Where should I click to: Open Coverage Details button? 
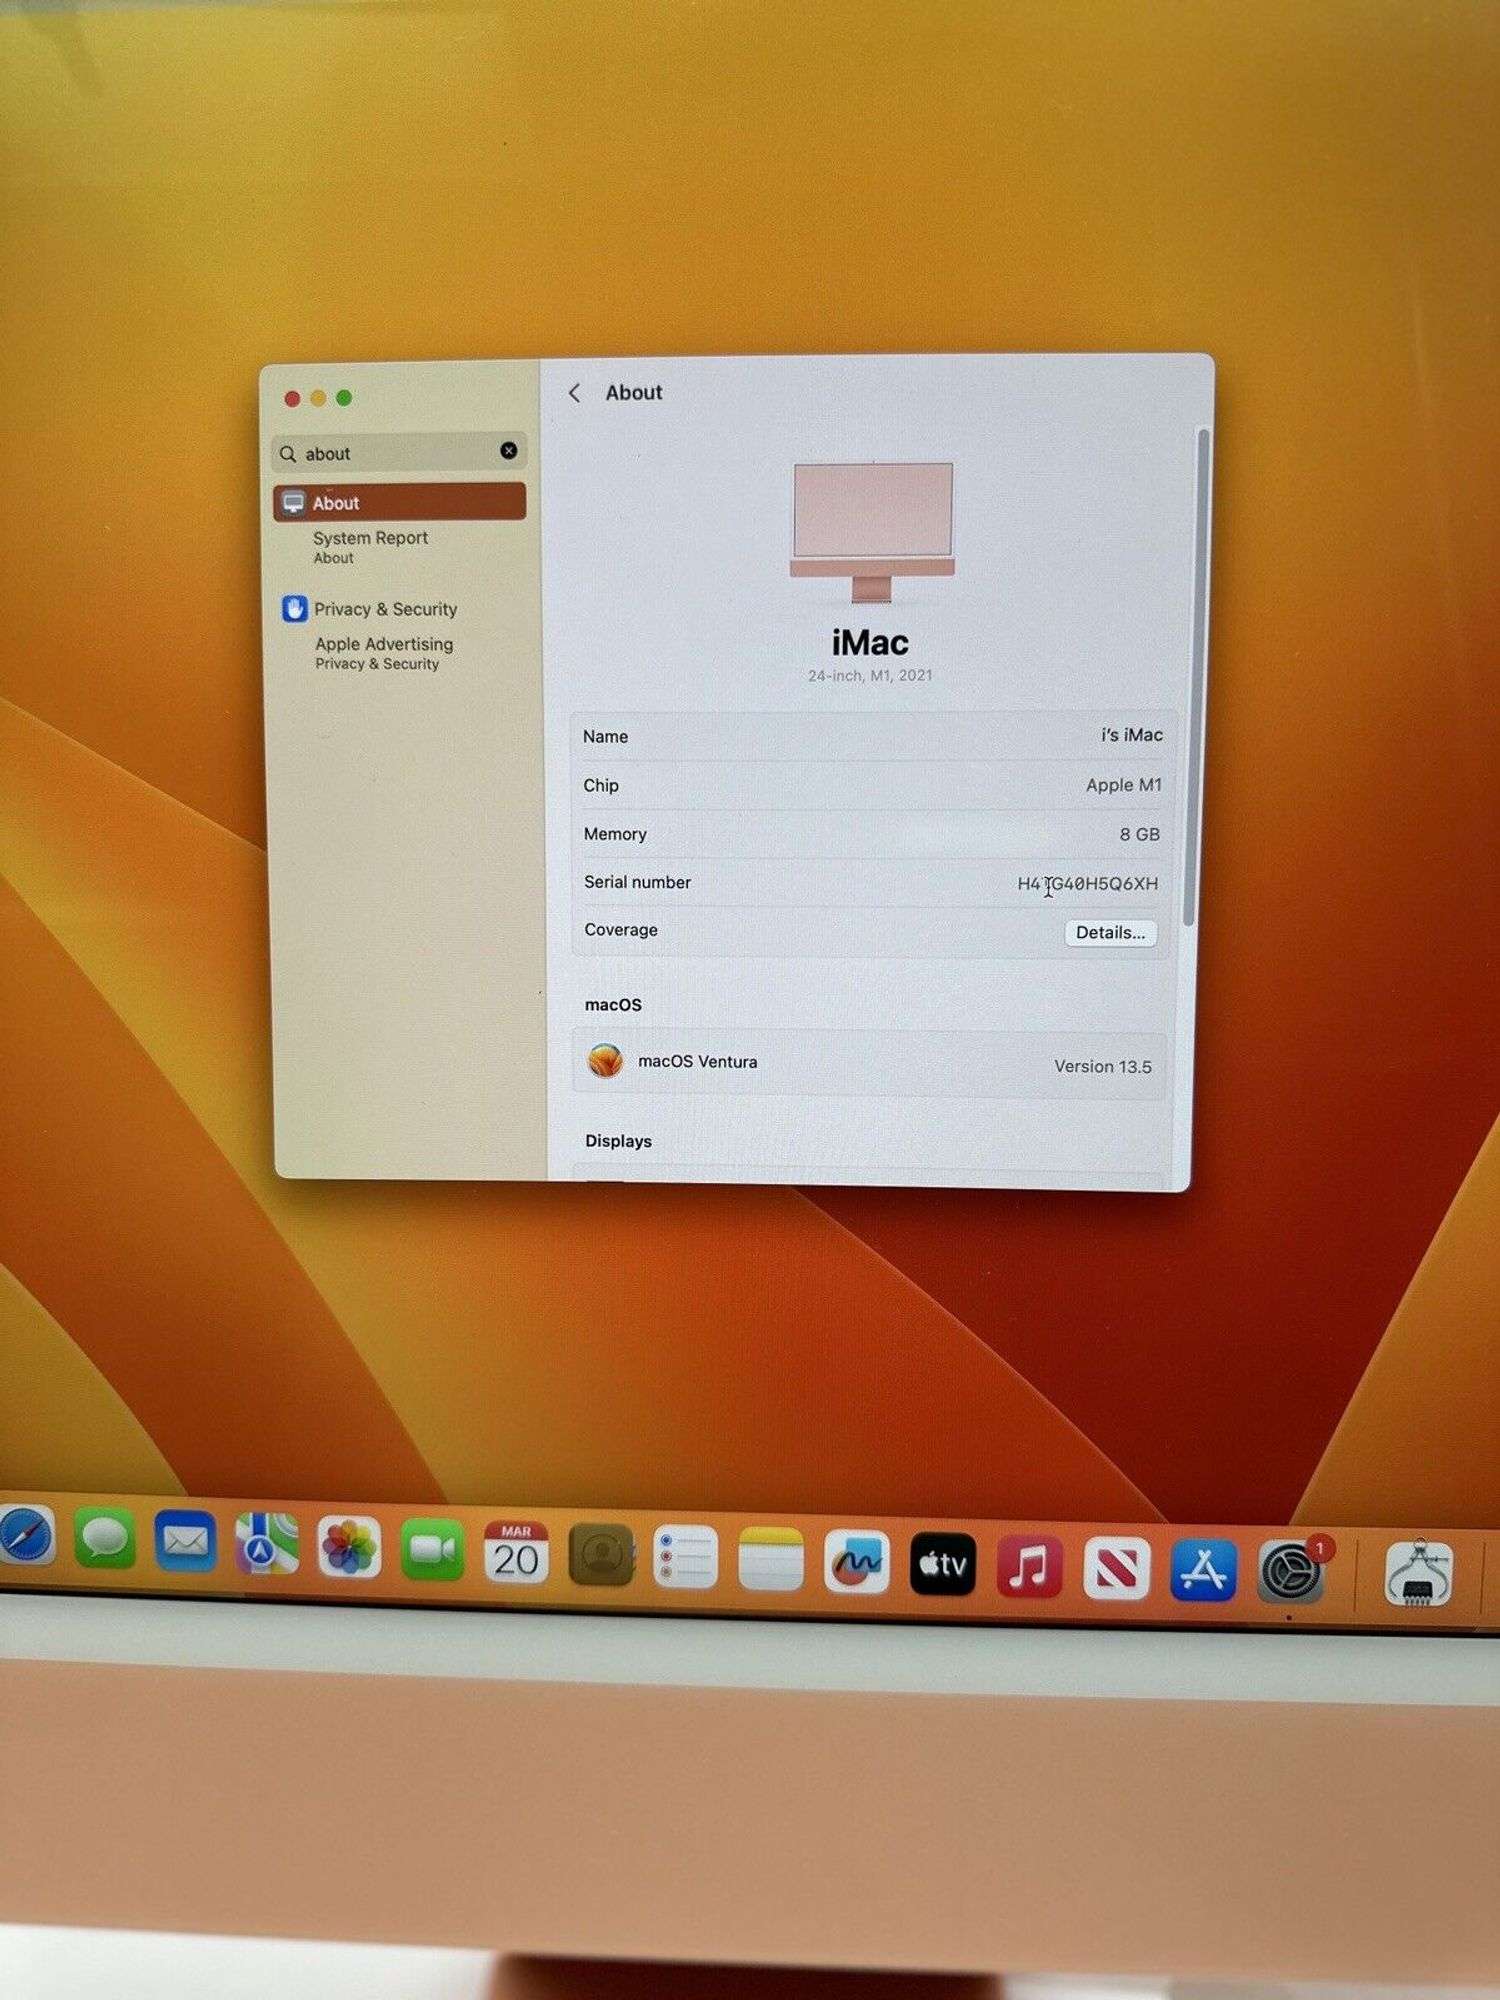[1110, 932]
